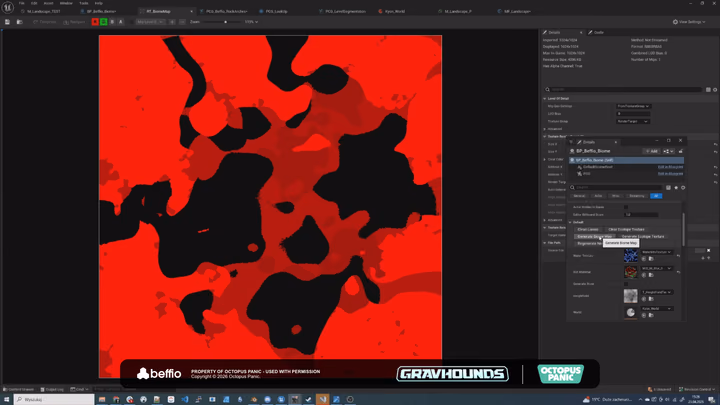Viewport: 720px width, 405px height.
Task: Click the heightfield texture thumbnail
Action: click(x=630, y=296)
